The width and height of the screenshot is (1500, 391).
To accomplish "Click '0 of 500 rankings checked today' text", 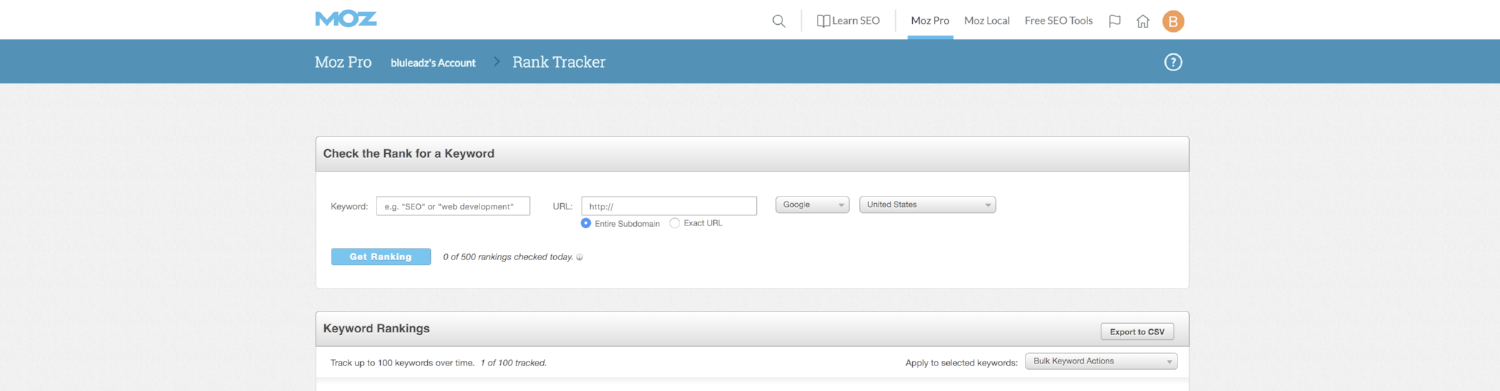I will pyautogui.click(x=508, y=257).
